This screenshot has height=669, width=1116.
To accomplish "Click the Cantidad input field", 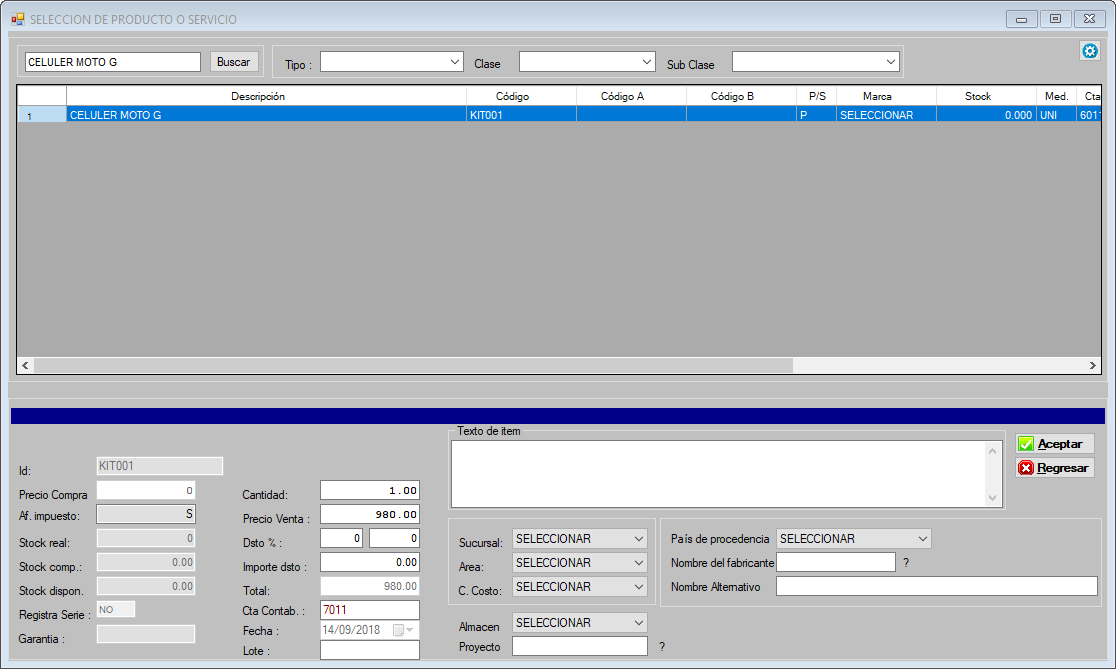I will [369, 490].
